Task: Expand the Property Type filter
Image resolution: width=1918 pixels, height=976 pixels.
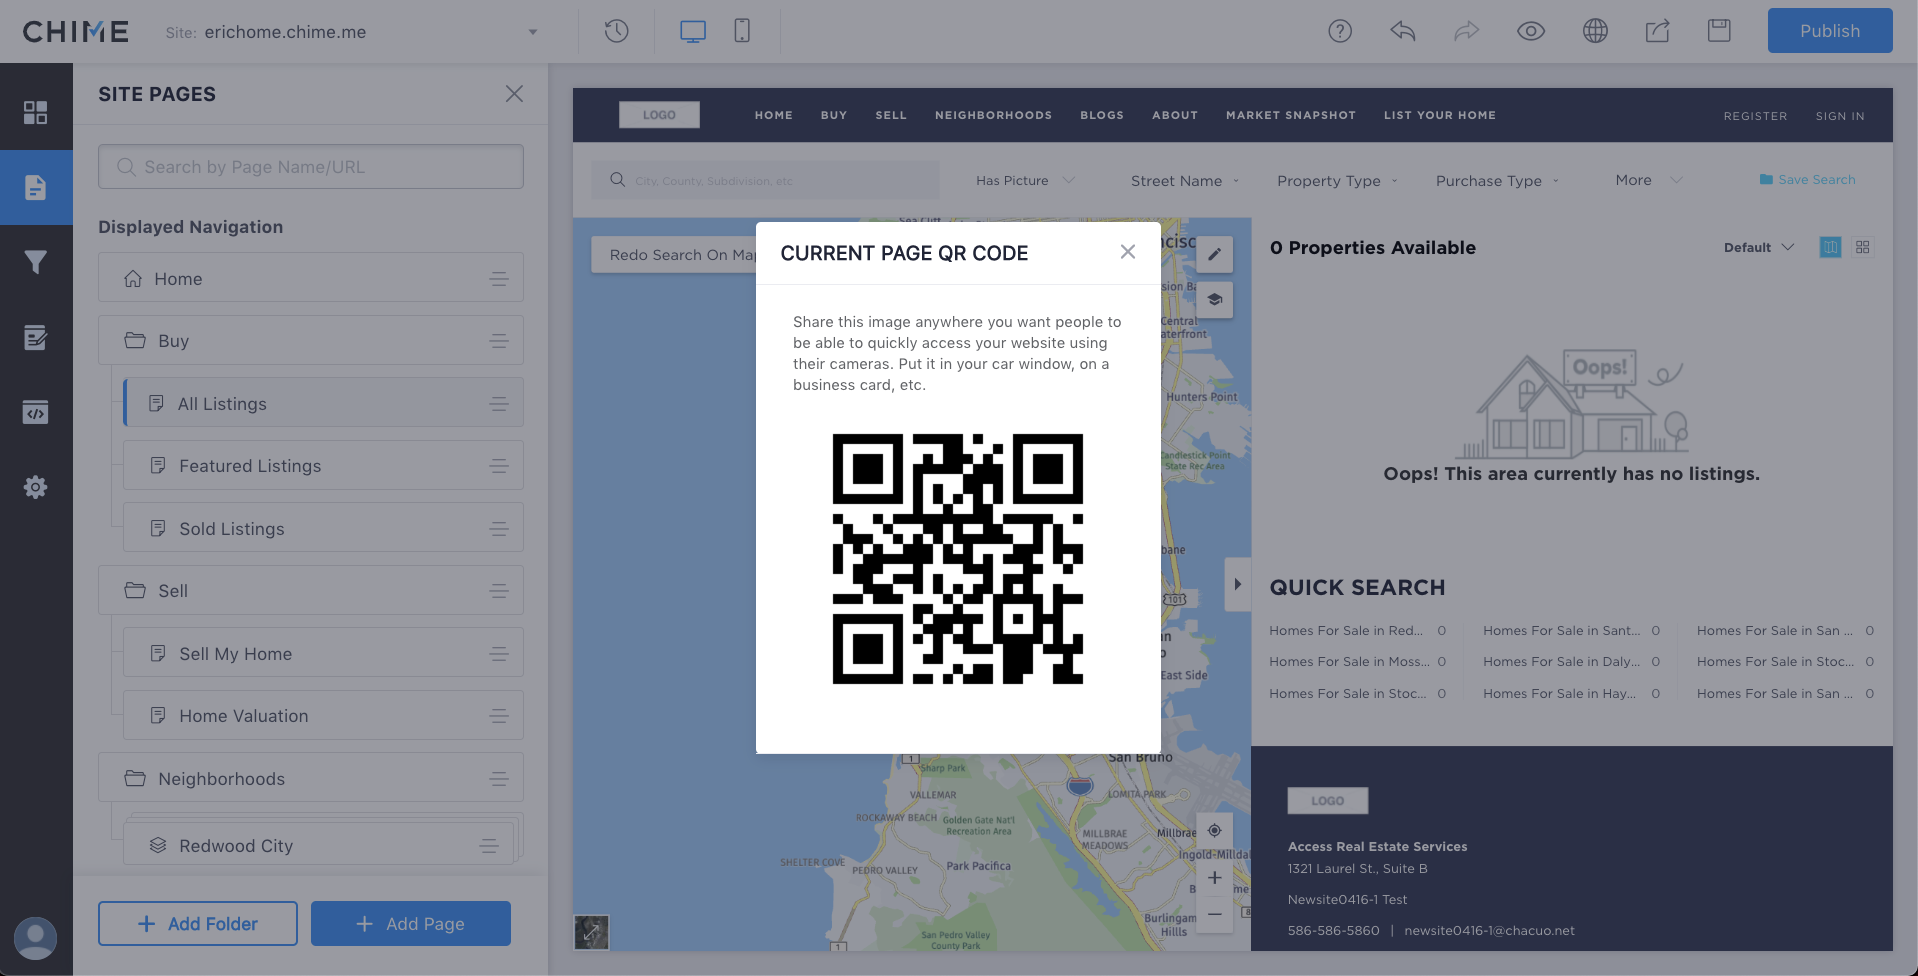Action: [x=1337, y=181]
